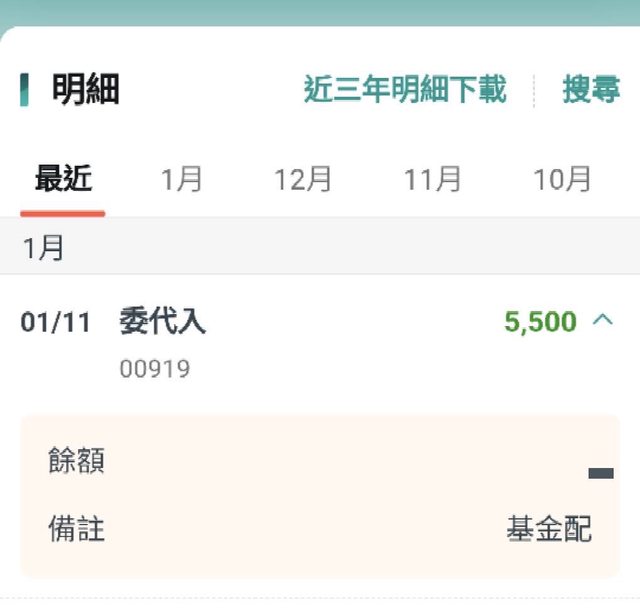Image resolution: width=640 pixels, height=610 pixels.
Task: Click the teal header banner at top
Action: [320, 12]
